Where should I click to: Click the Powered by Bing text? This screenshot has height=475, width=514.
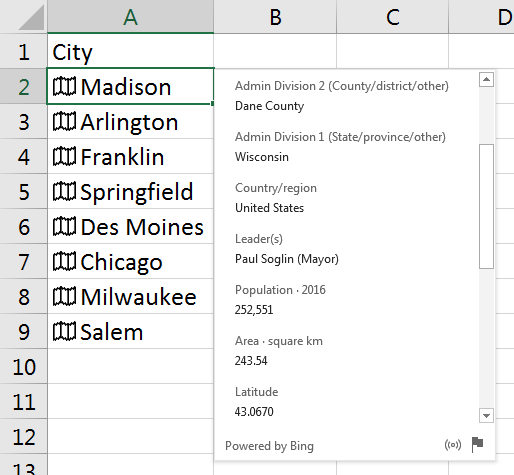pos(269,446)
